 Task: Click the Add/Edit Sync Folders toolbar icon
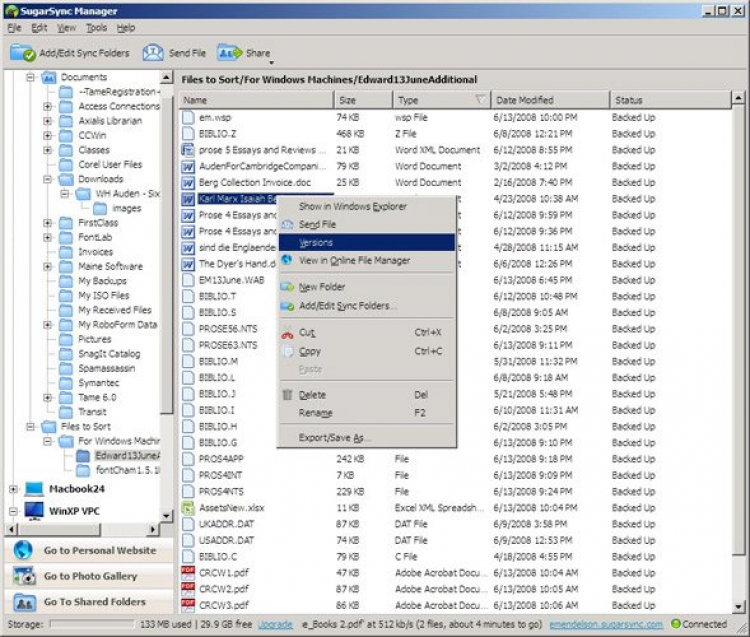[x=21, y=53]
